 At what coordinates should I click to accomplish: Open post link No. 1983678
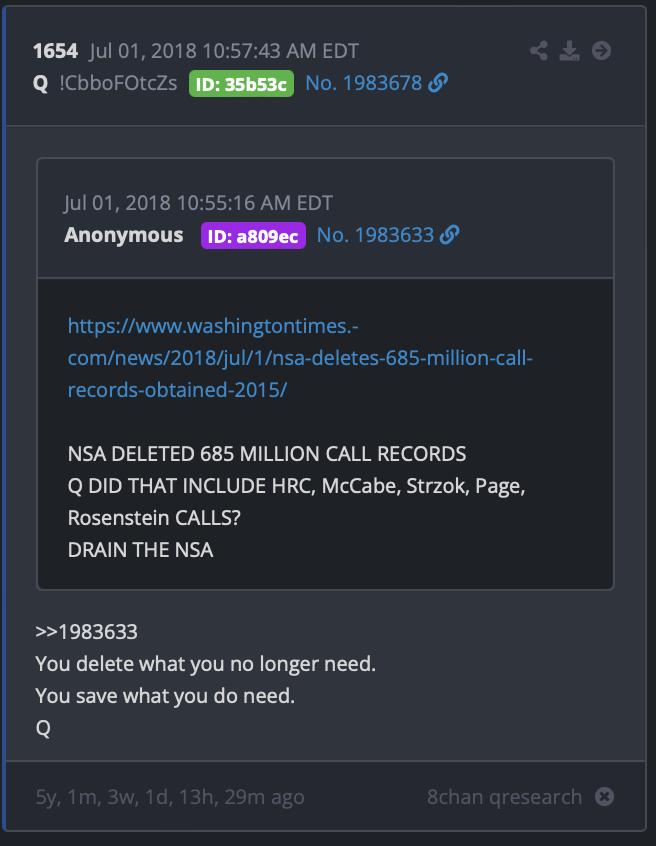364,83
